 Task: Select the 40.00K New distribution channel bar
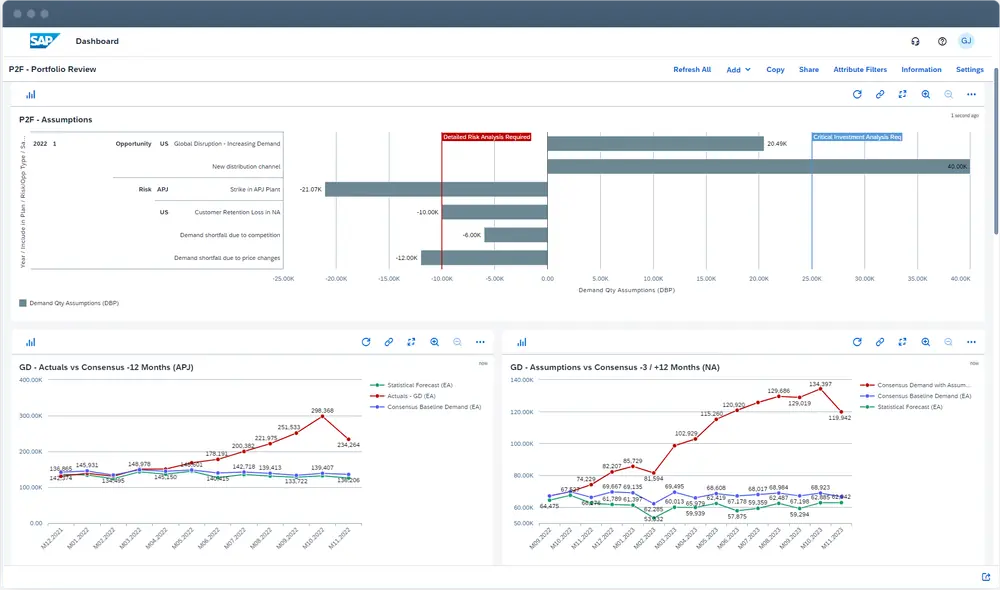point(758,166)
